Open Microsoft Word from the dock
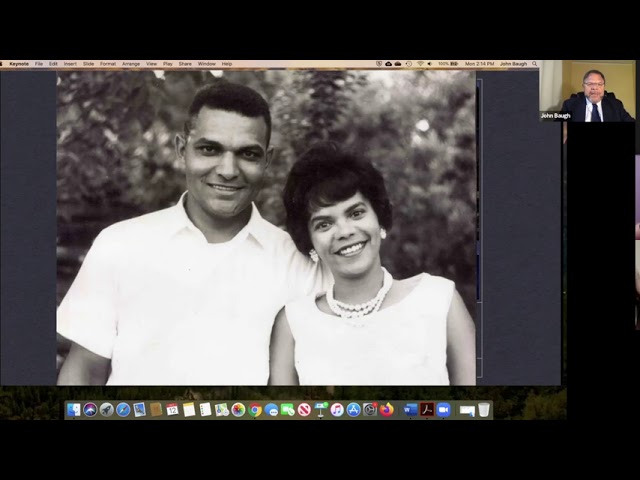The width and height of the screenshot is (640, 480). pyautogui.click(x=410, y=410)
